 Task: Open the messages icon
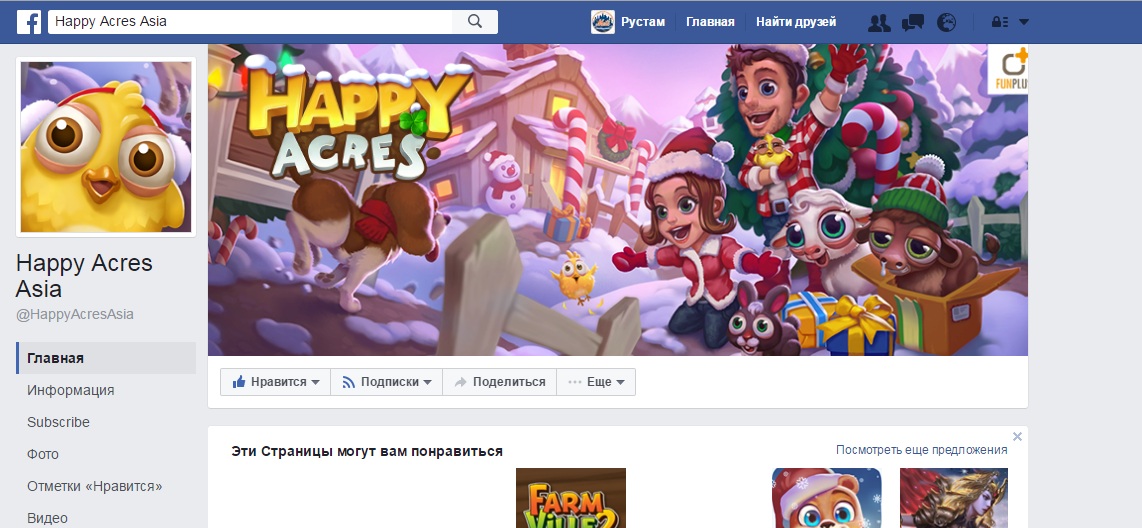click(913, 23)
